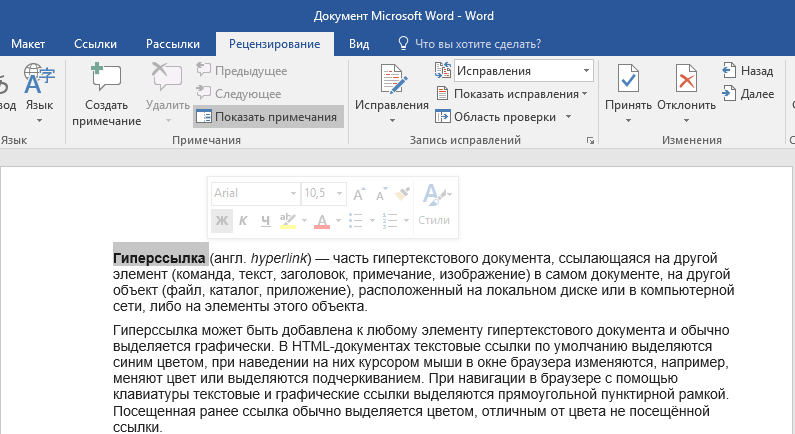Screen dimensions: 795x434
Task: Increase font size in the mini toolbar
Action: point(360,193)
